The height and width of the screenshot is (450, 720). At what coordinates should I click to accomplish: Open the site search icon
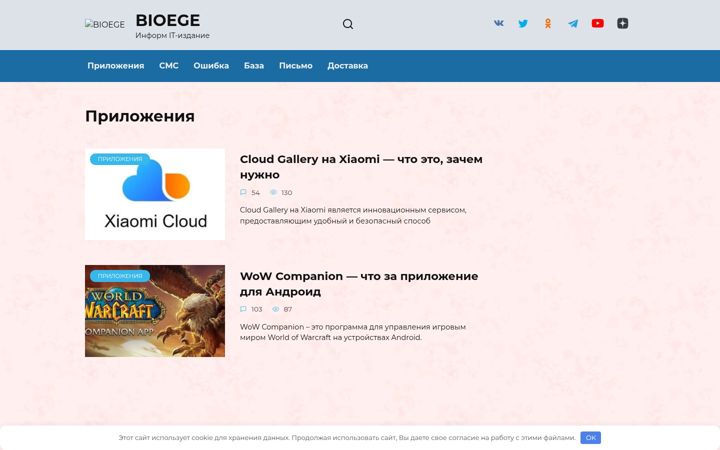[x=348, y=24]
